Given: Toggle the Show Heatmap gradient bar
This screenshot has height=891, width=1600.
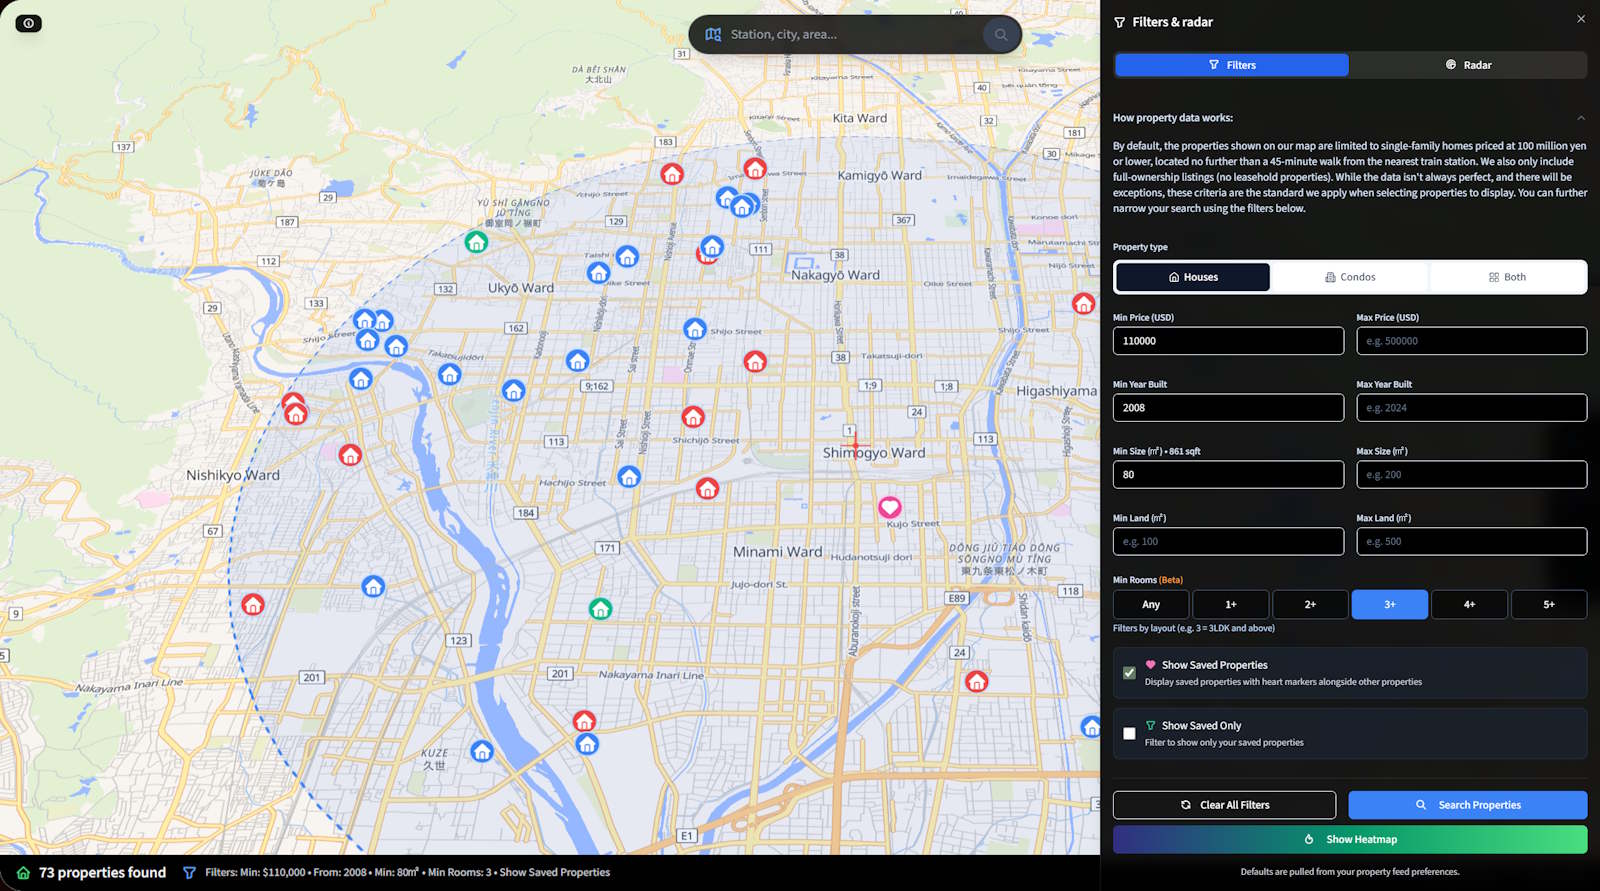Looking at the screenshot, I should click(1349, 840).
